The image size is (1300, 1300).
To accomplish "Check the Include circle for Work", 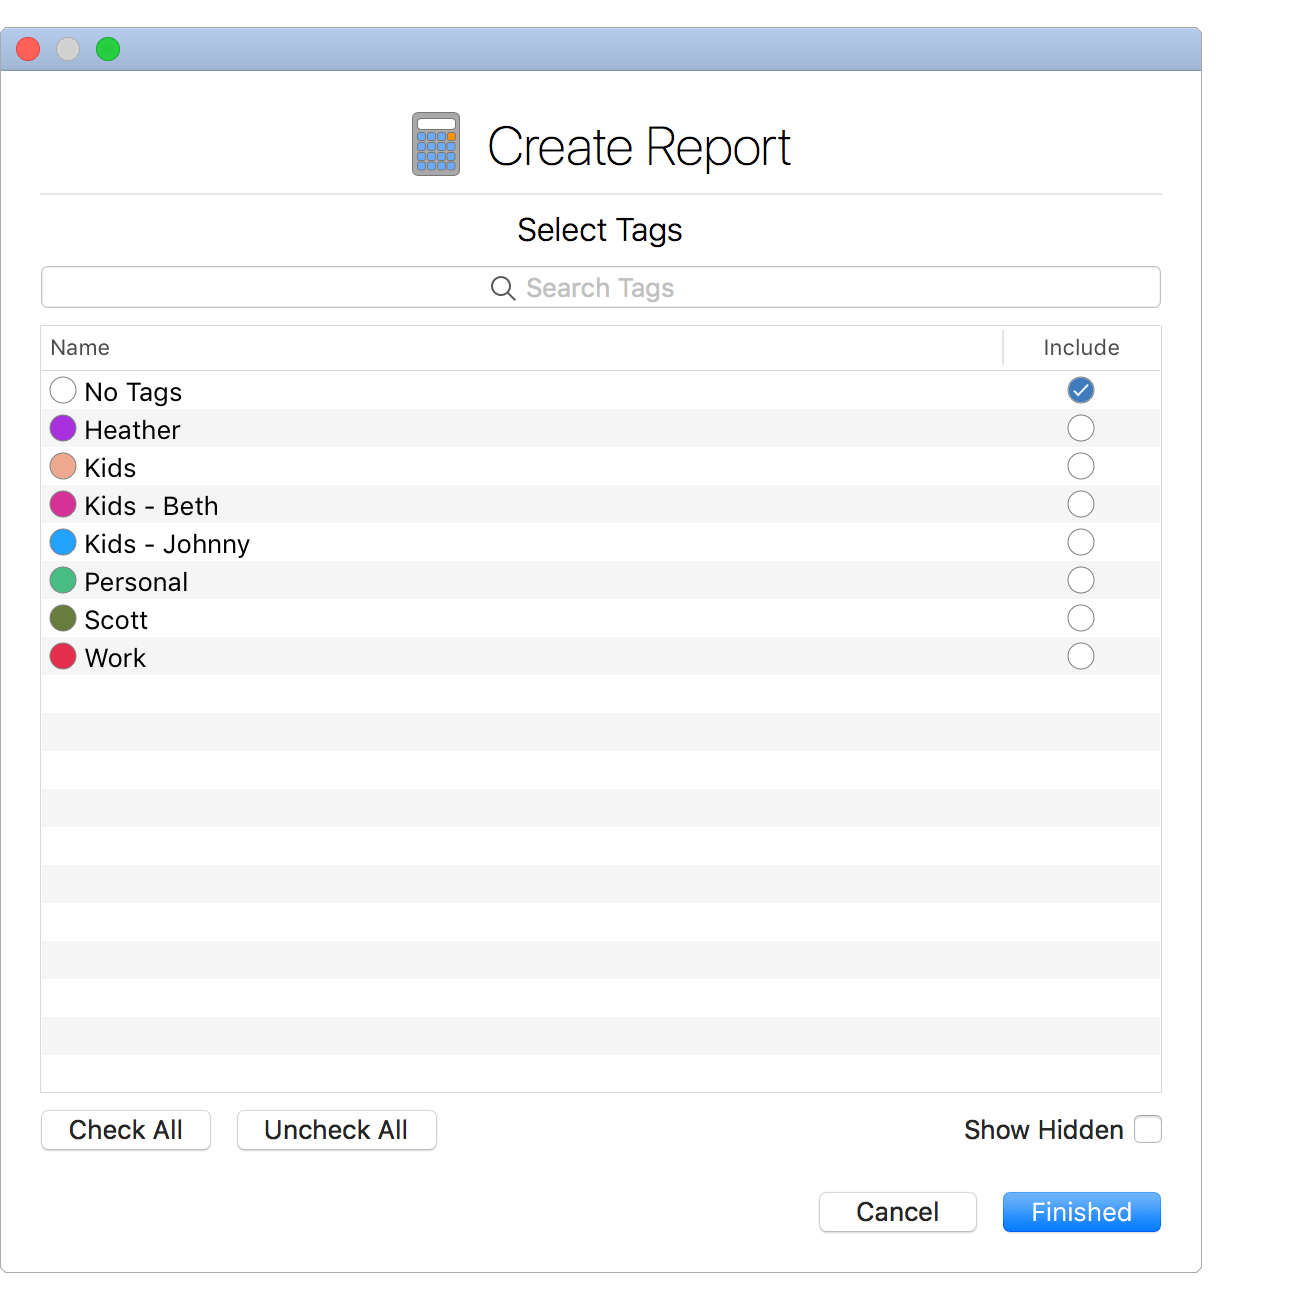I will point(1080,656).
